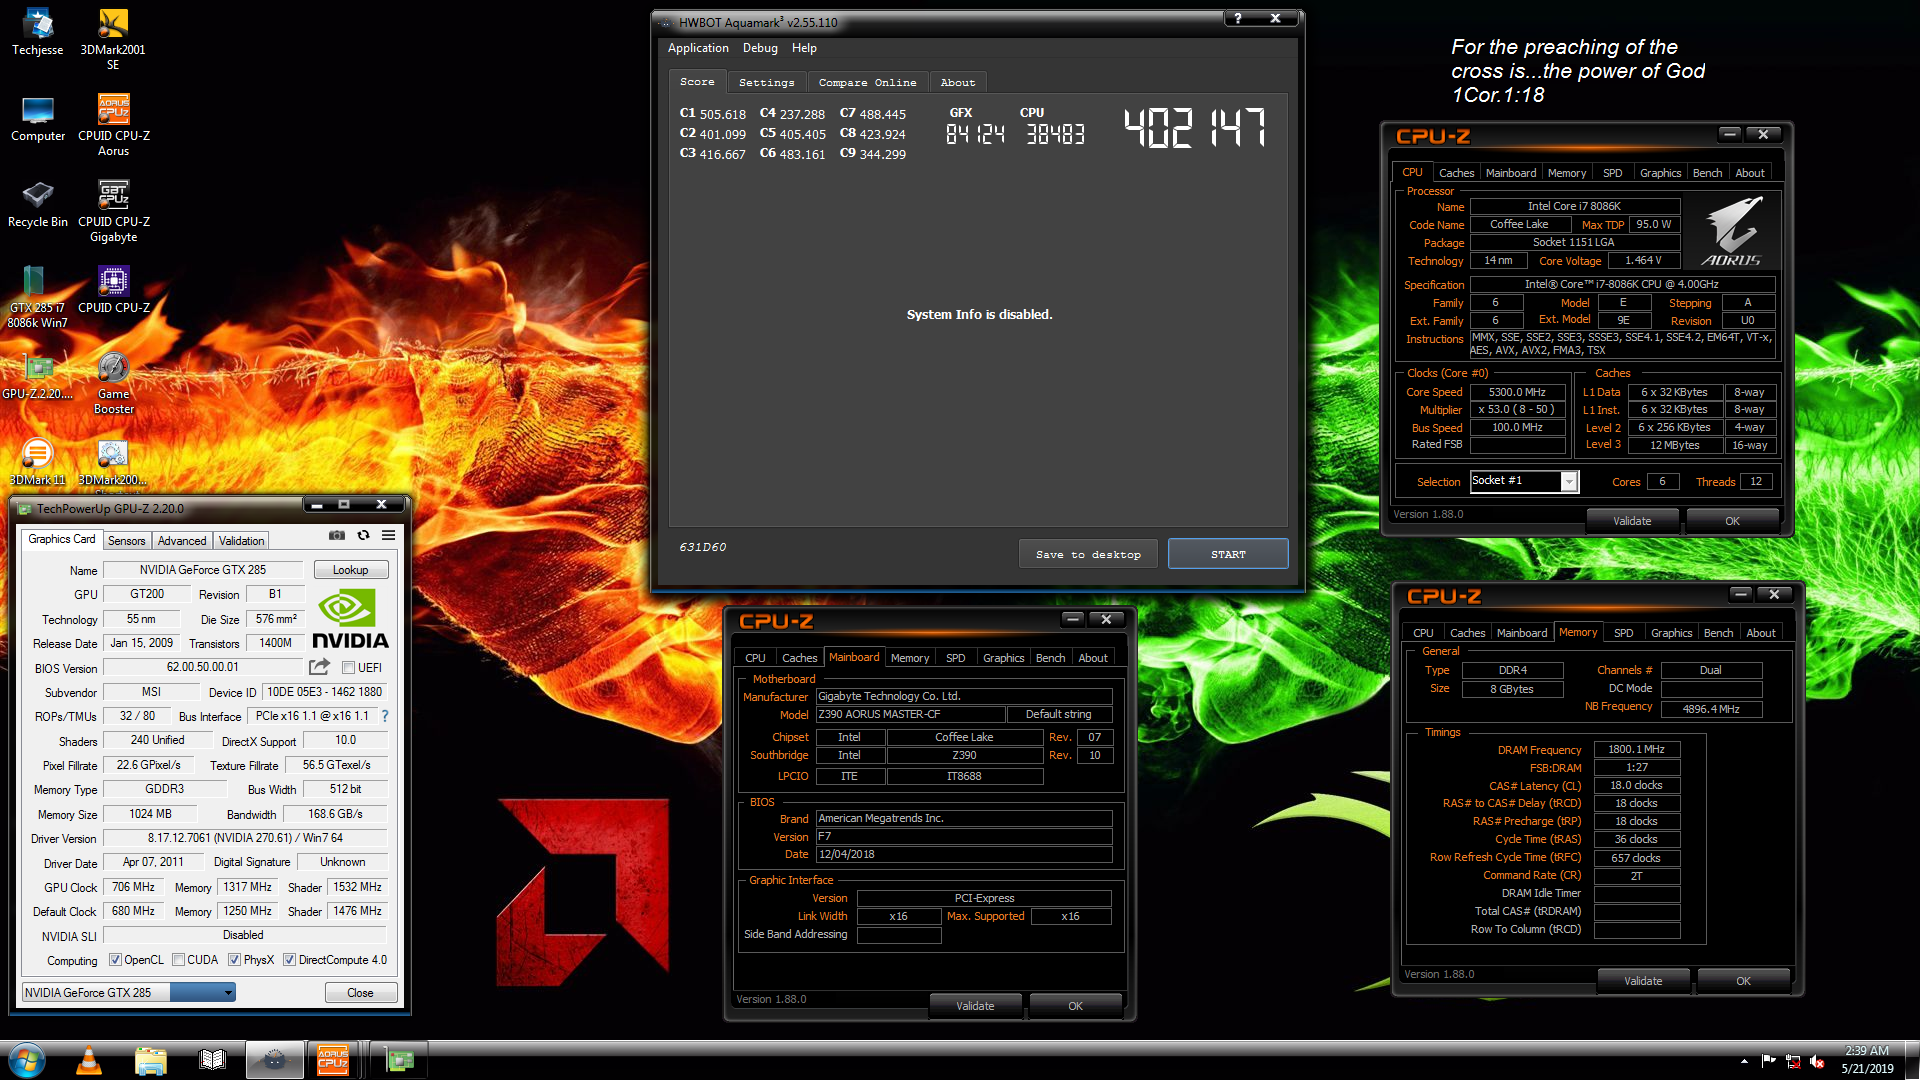The image size is (1920, 1080).
Task: Open Bench tab in the top-right CPU-Z window
Action: (x=1707, y=173)
